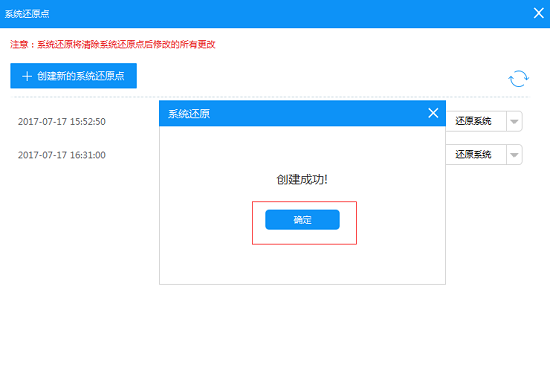
Task: Click the 系统还原点 window title
Action: (x=27, y=14)
